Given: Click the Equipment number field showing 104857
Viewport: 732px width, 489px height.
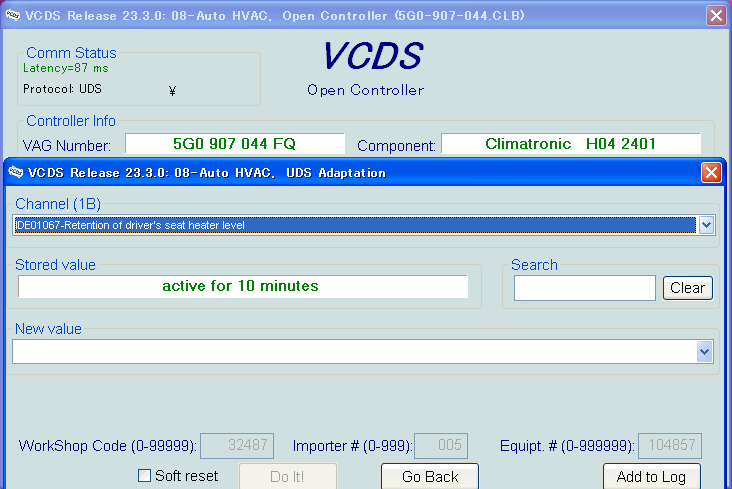Looking at the screenshot, I should (x=670, y=446).
